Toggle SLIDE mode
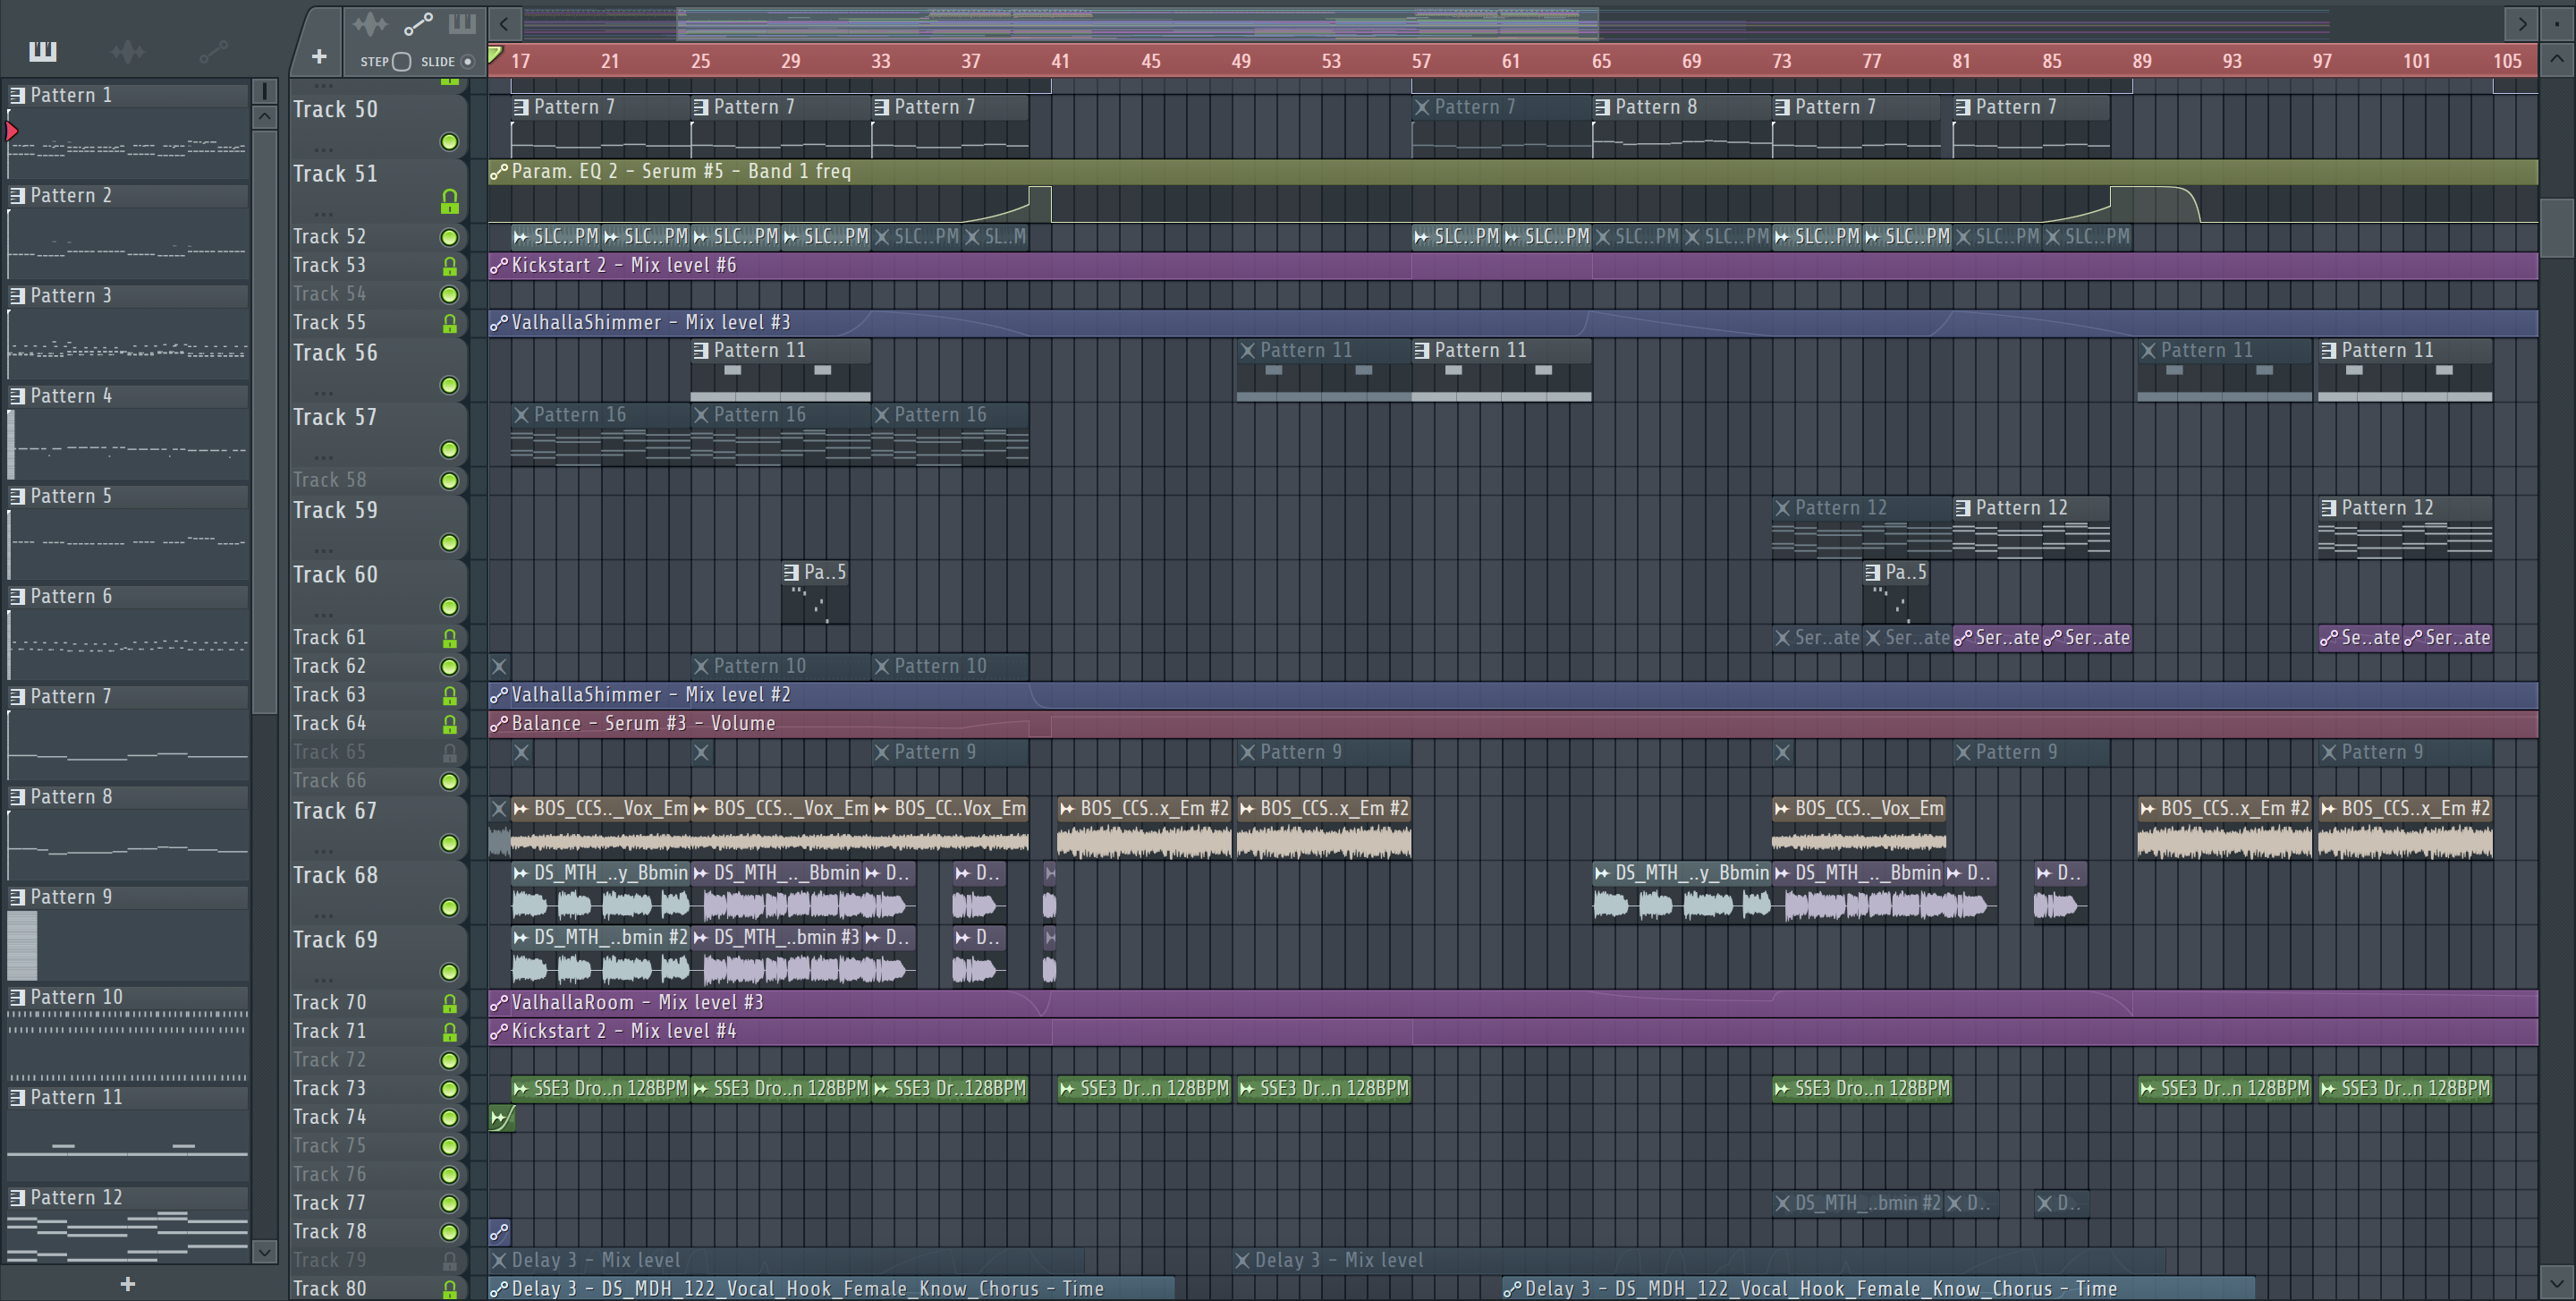This screenshot has height=1301, width=2576. click(467, 61)
